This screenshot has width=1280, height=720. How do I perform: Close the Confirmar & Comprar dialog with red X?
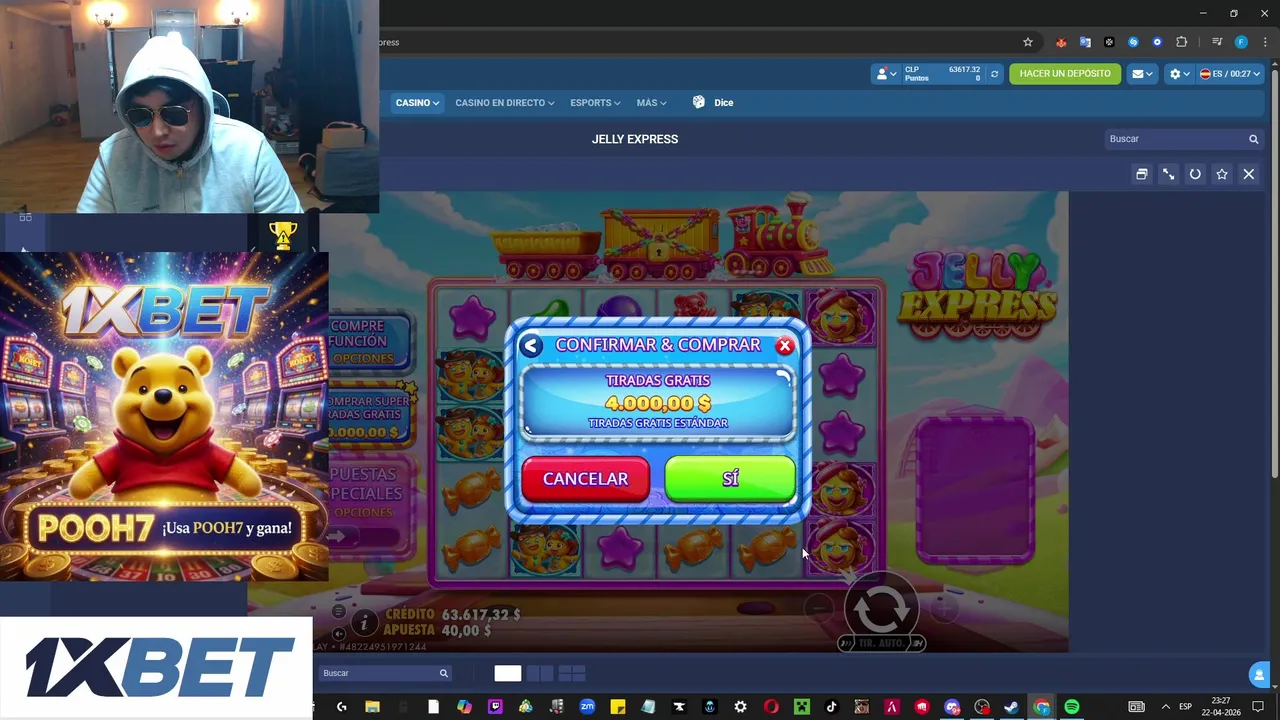pyautogui.click(x=785, y=345)
